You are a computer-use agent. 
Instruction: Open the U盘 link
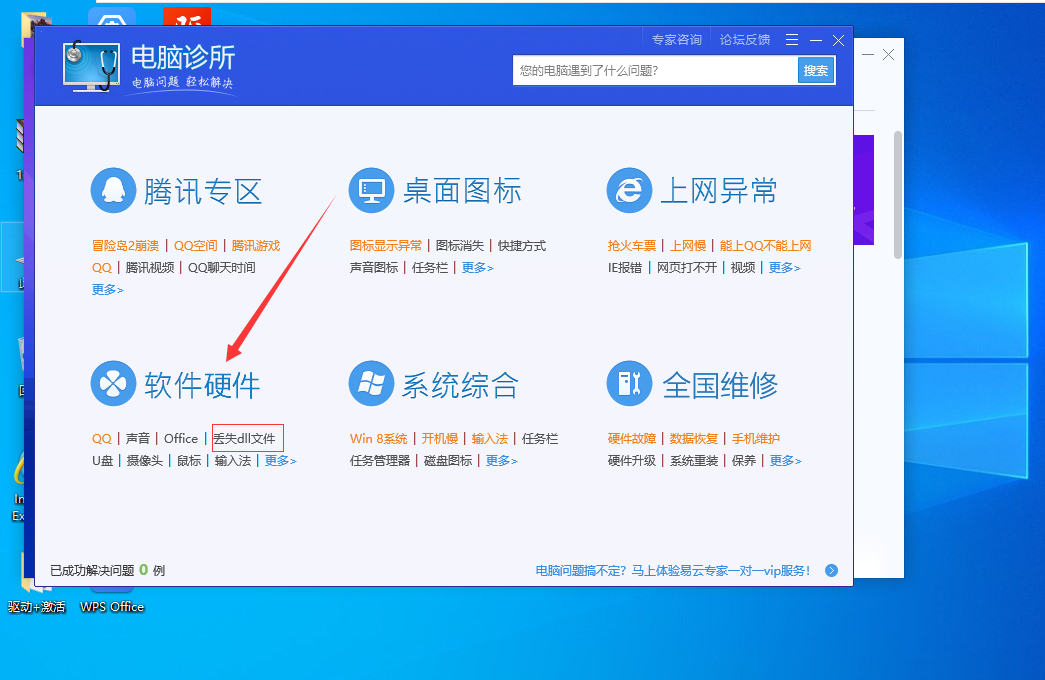(103, 461)
